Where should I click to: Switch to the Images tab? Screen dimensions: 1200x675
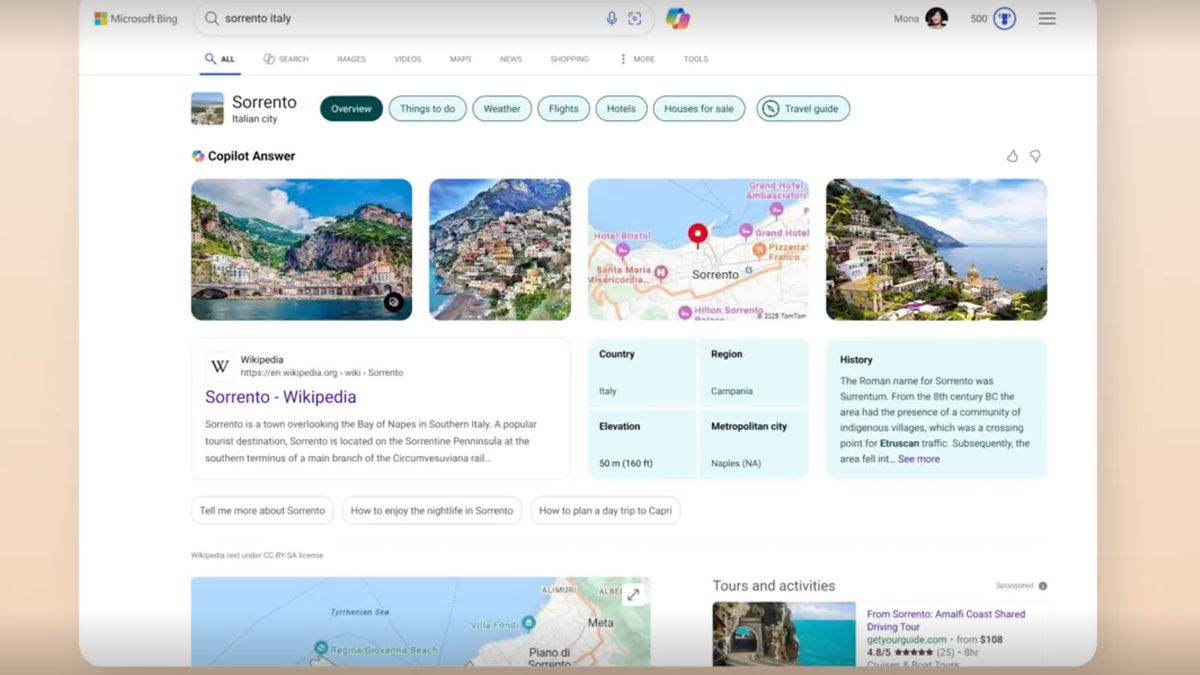point(351,59)
